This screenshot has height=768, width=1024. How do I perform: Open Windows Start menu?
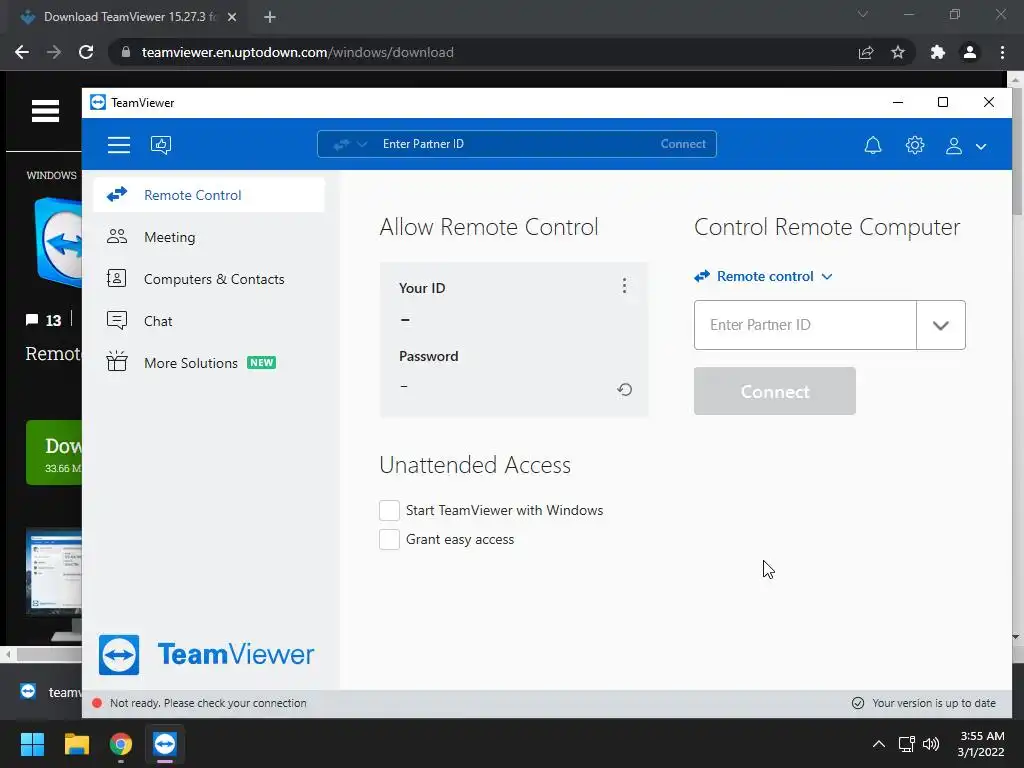[x=32, y=744]
